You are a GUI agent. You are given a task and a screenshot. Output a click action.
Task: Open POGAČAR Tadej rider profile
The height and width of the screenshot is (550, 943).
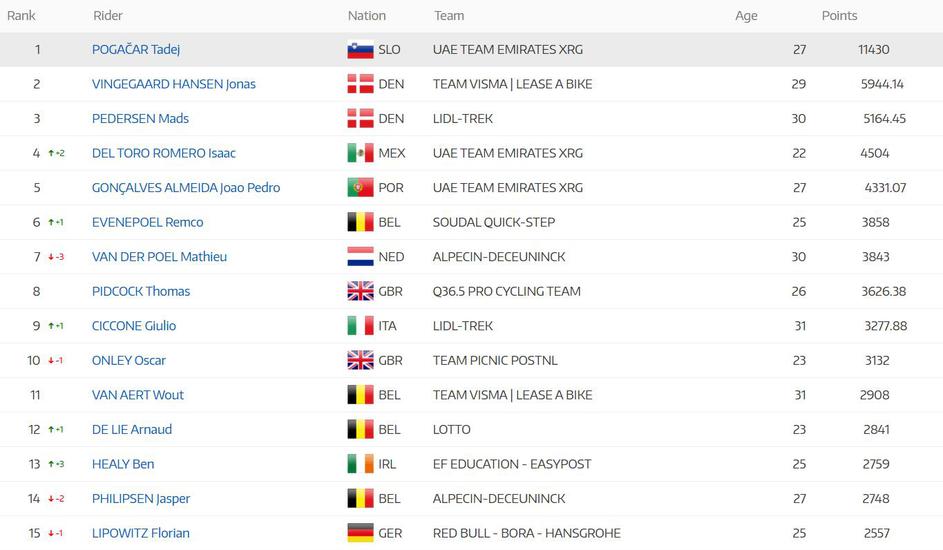point(136,50)
